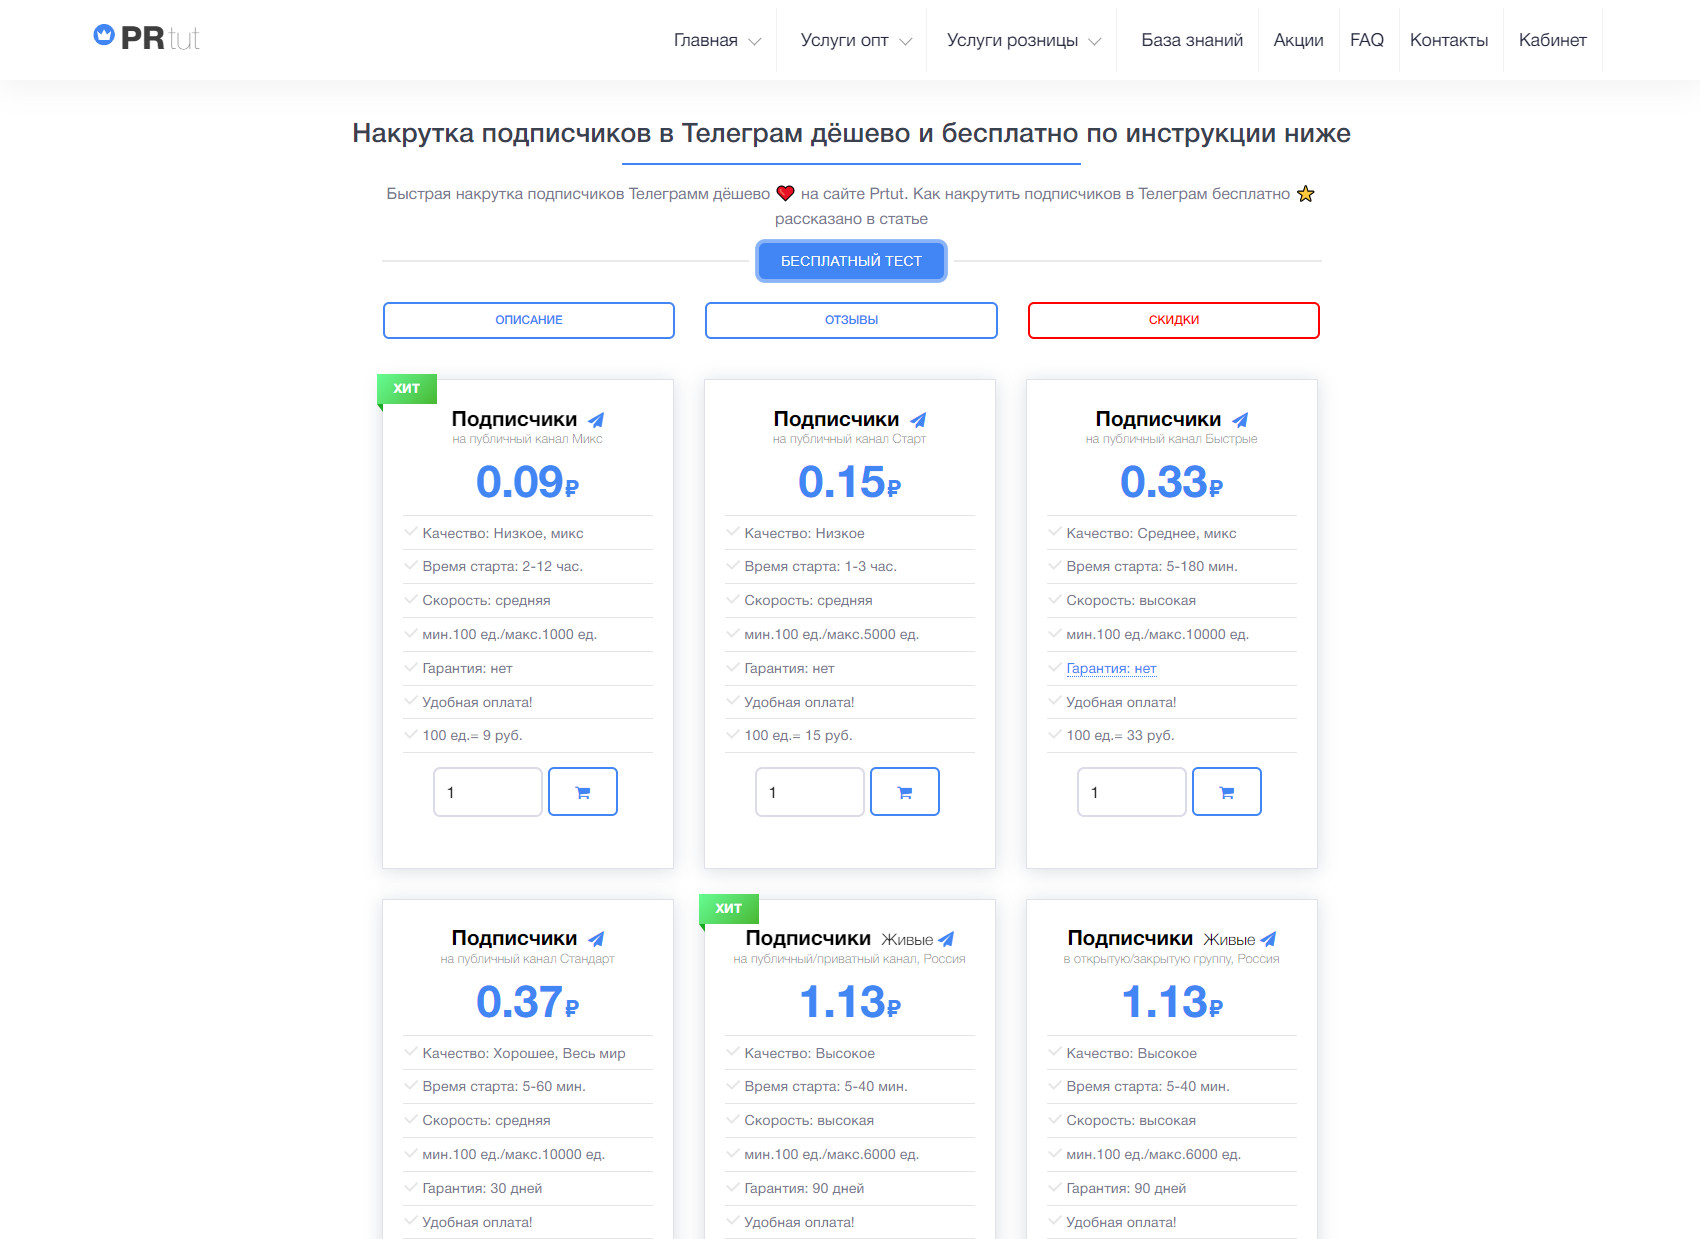Click 'Время старта: 2-12 час.' text

click(x=502, y=566)
